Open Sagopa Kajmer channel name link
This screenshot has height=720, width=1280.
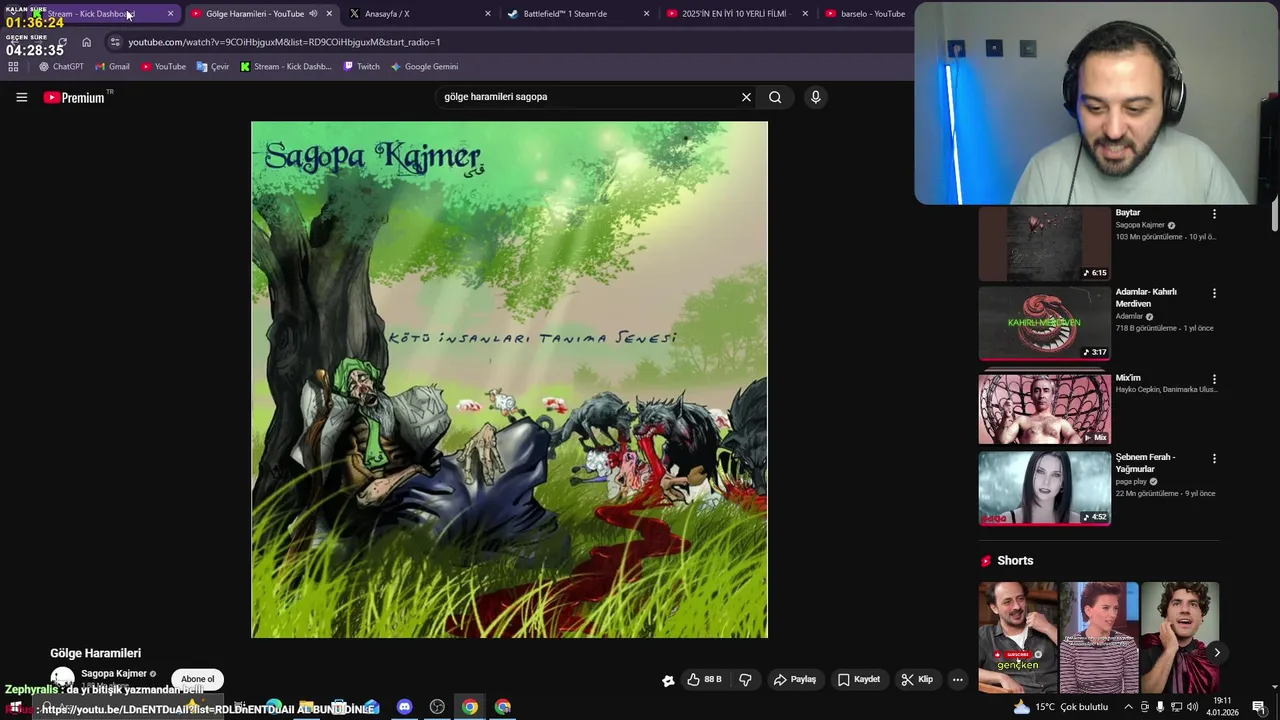(114, 674)
